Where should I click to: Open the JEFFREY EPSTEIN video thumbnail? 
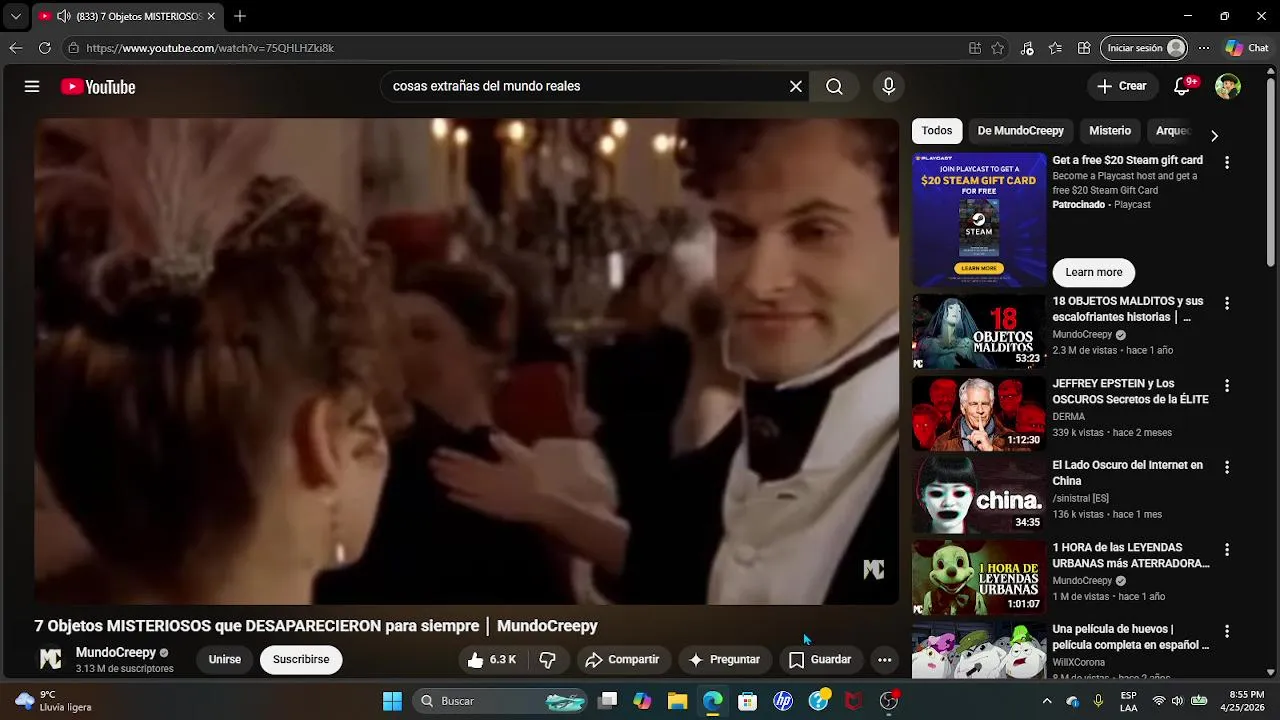click(x=979, y=413)
